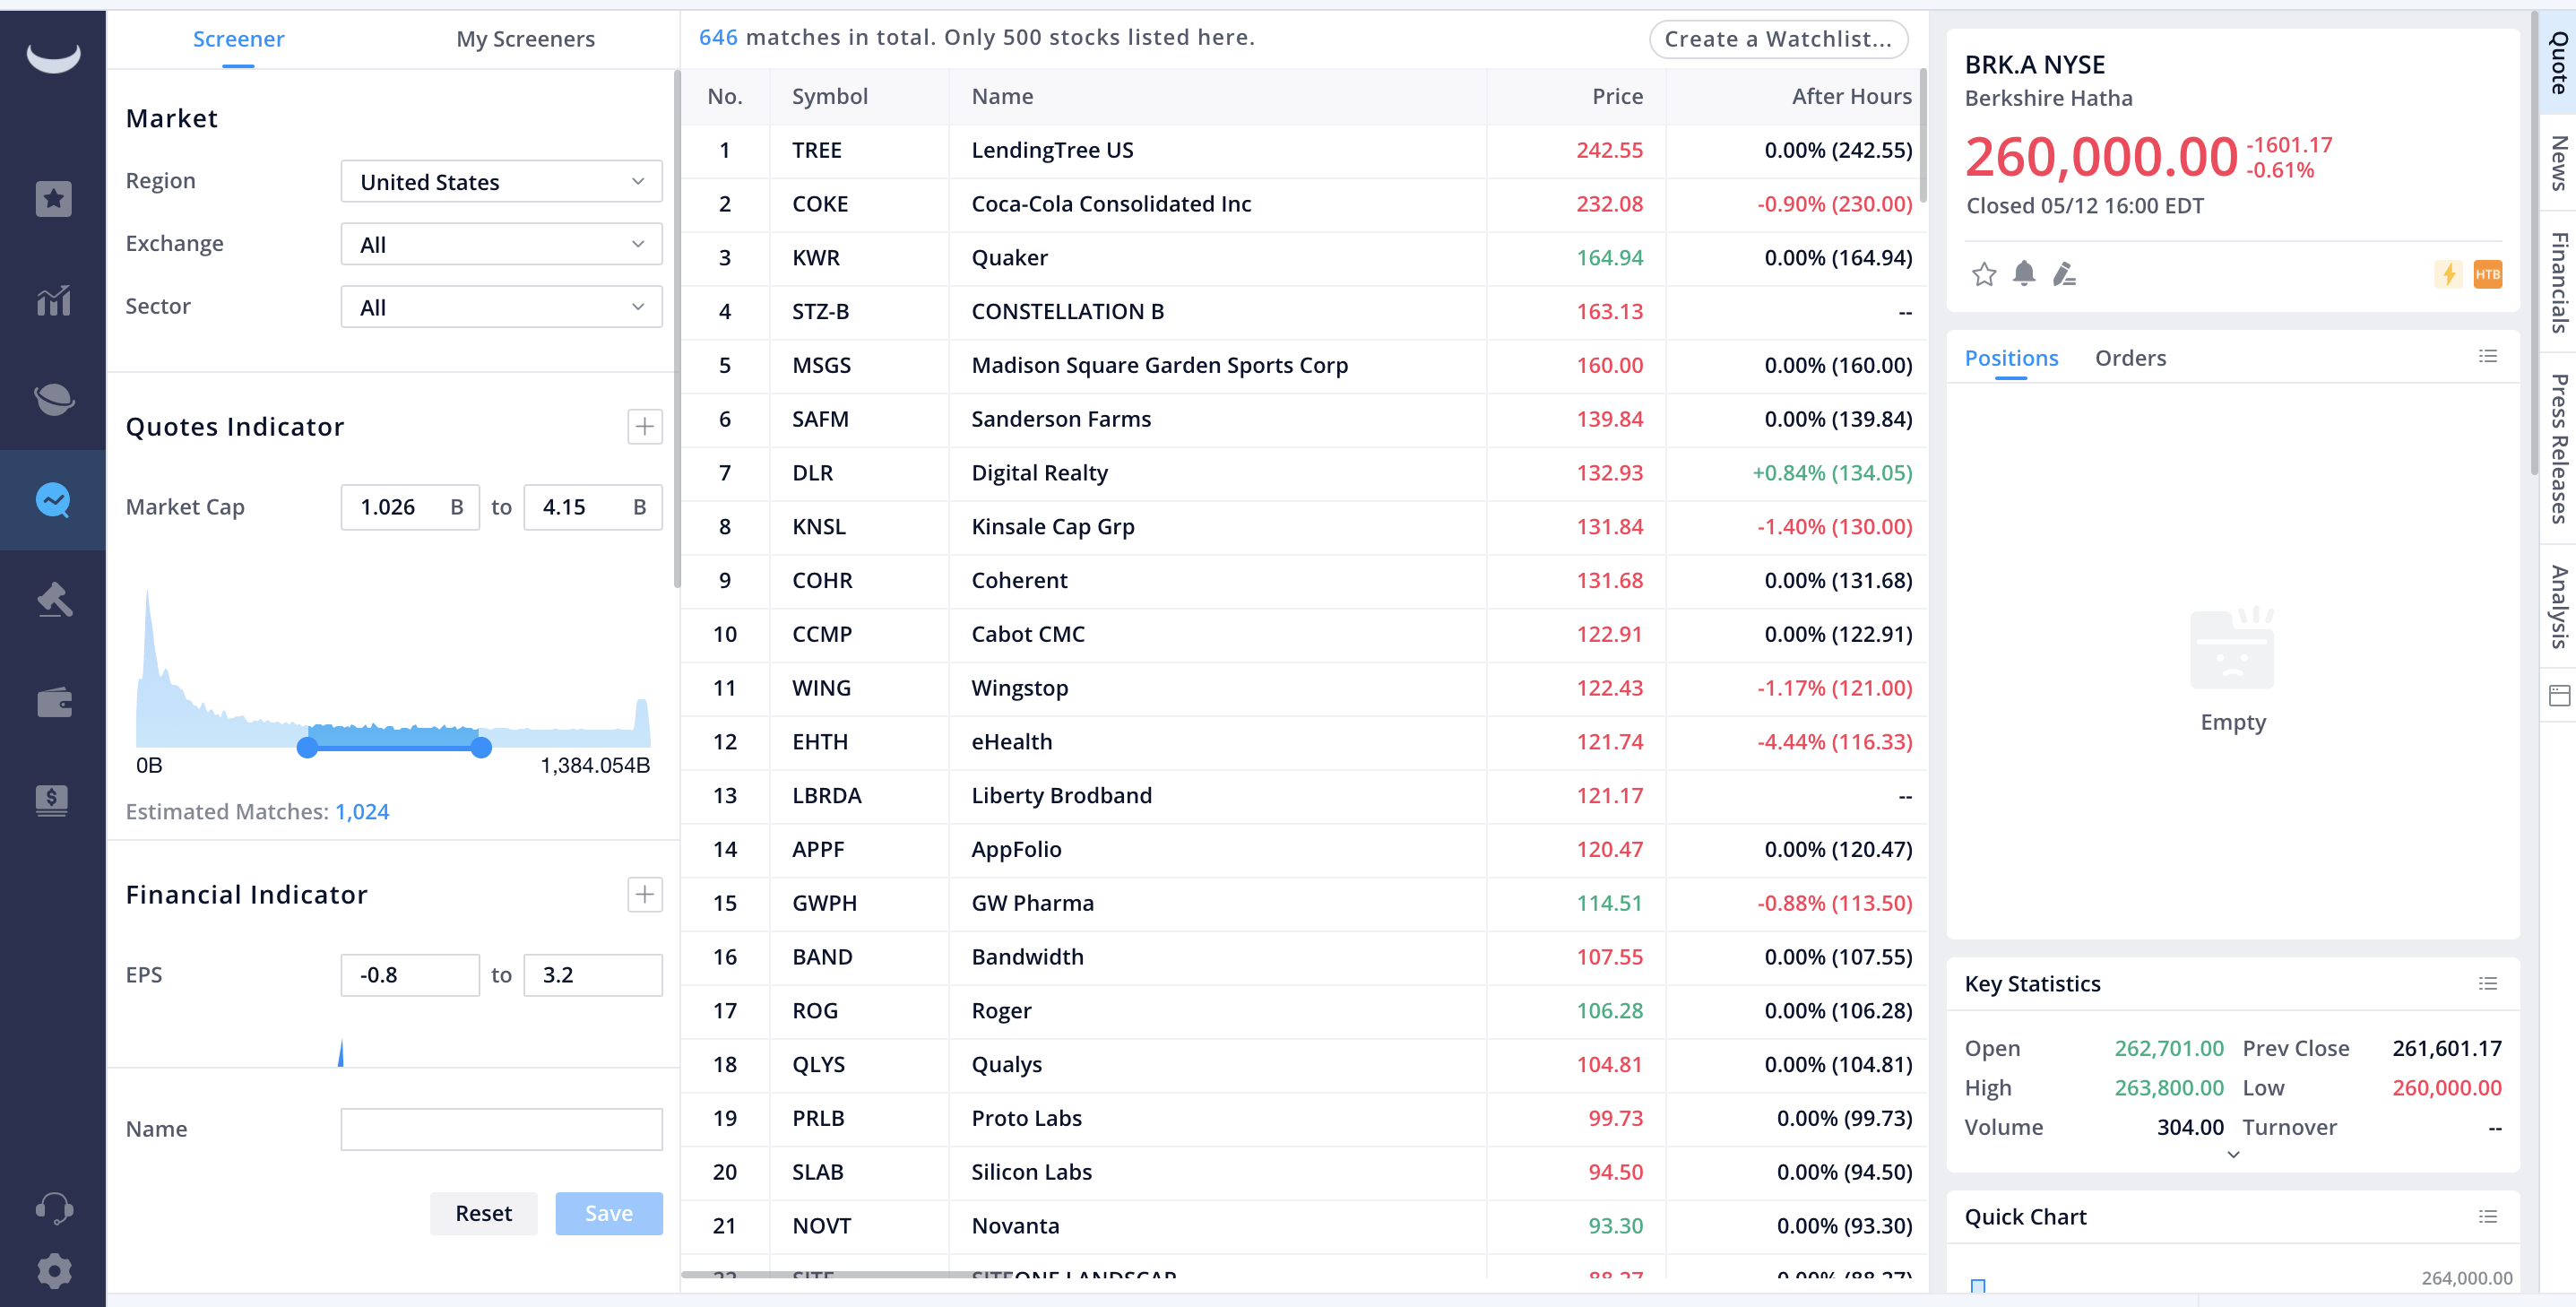Viewport: 2576px width, 1307px height.
Task: Select the MSGS Madison Square Garden row
Action: [1302, 366]
